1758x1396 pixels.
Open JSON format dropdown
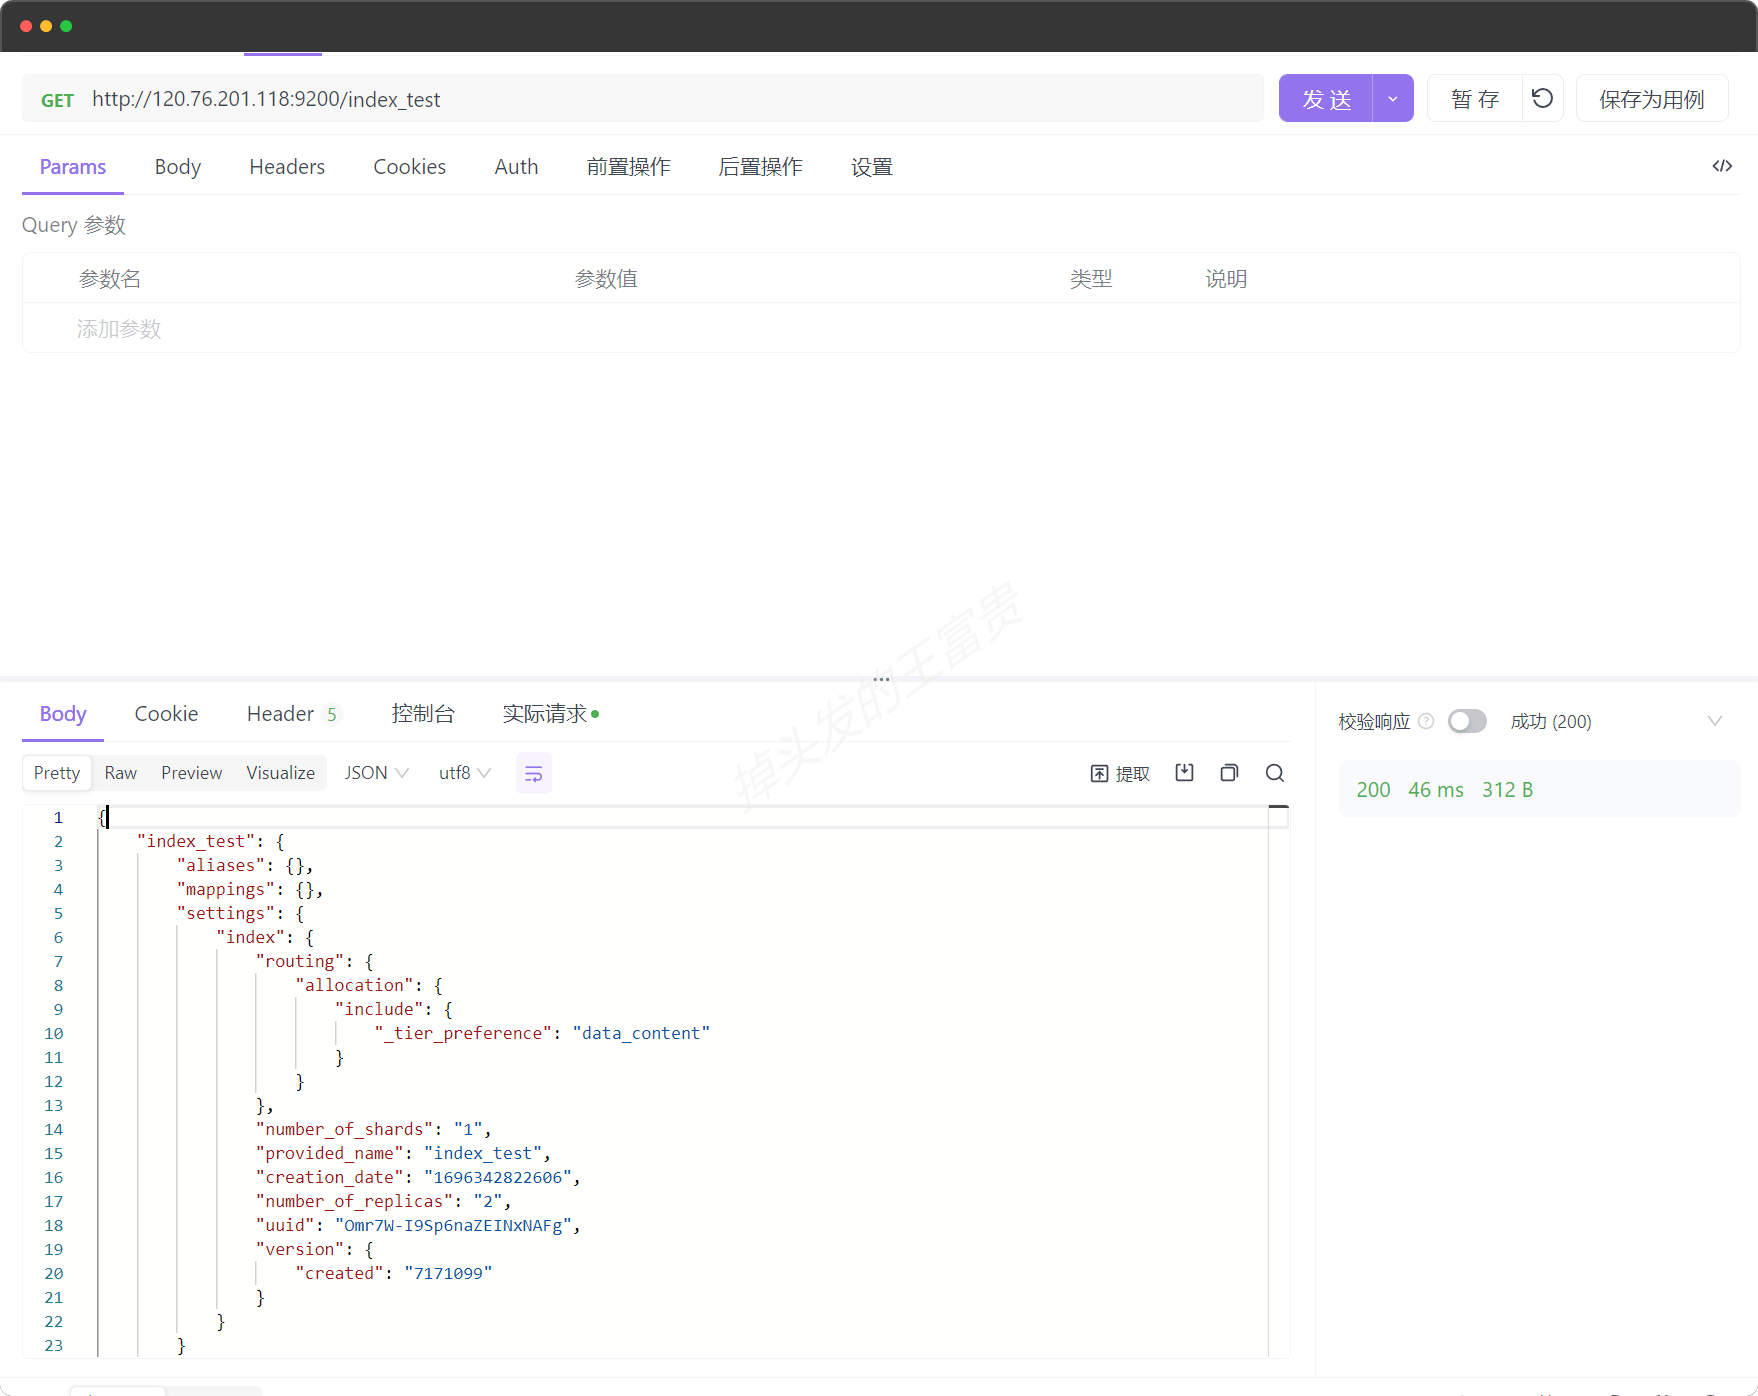coord(376,773)
